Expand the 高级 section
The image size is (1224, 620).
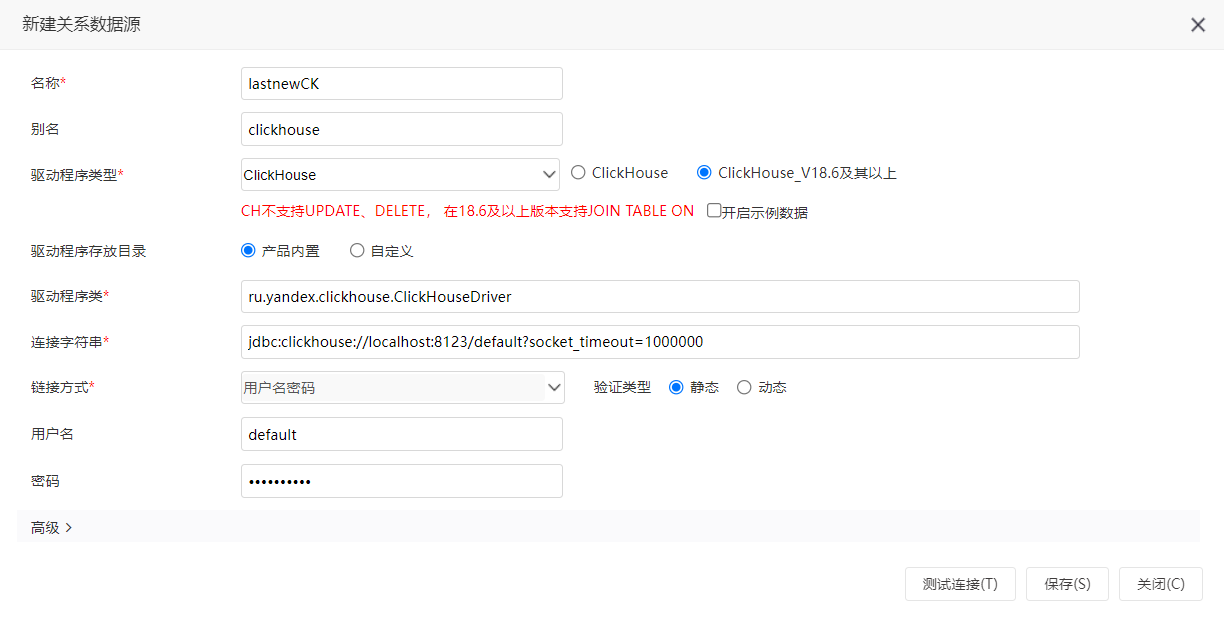coord(52,527)
